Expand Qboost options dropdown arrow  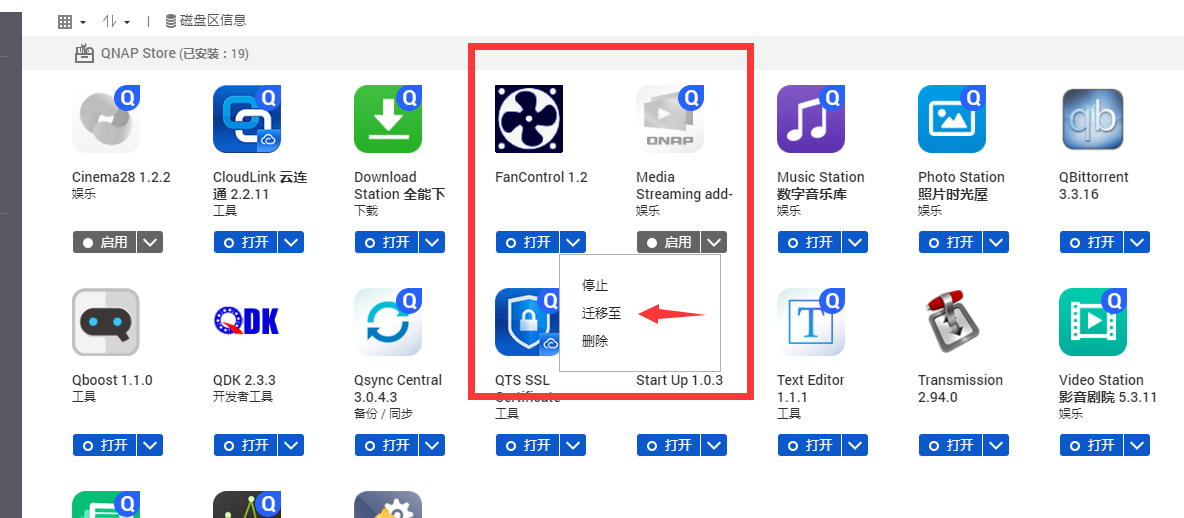[x=150, y=446]
